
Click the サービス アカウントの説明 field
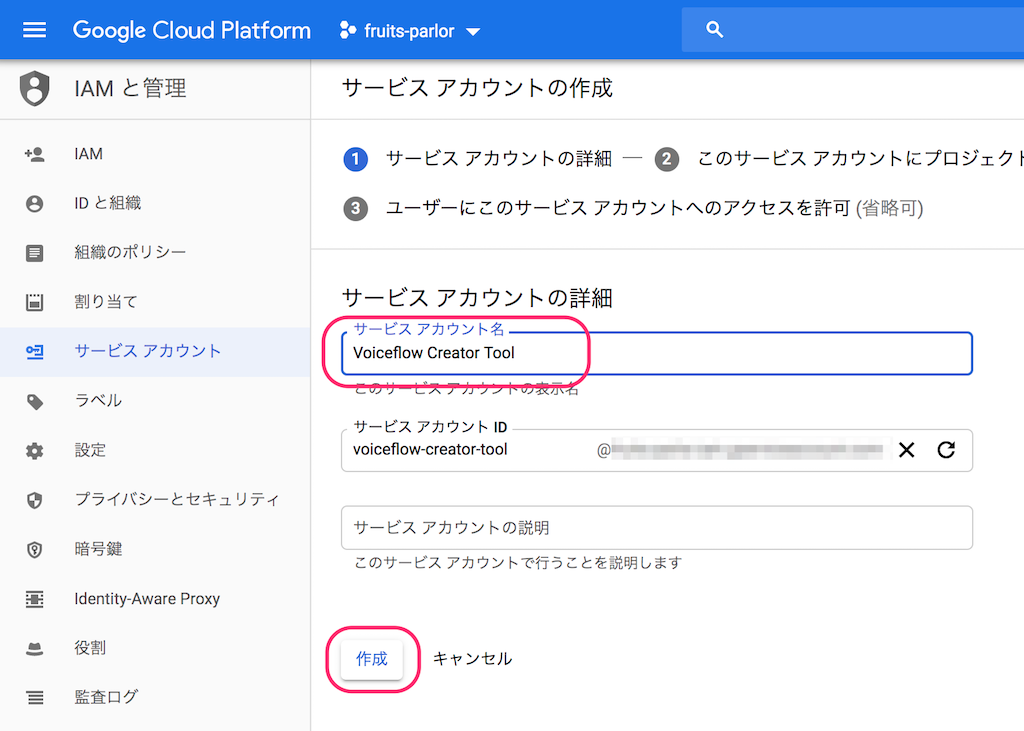click(657, 528)
